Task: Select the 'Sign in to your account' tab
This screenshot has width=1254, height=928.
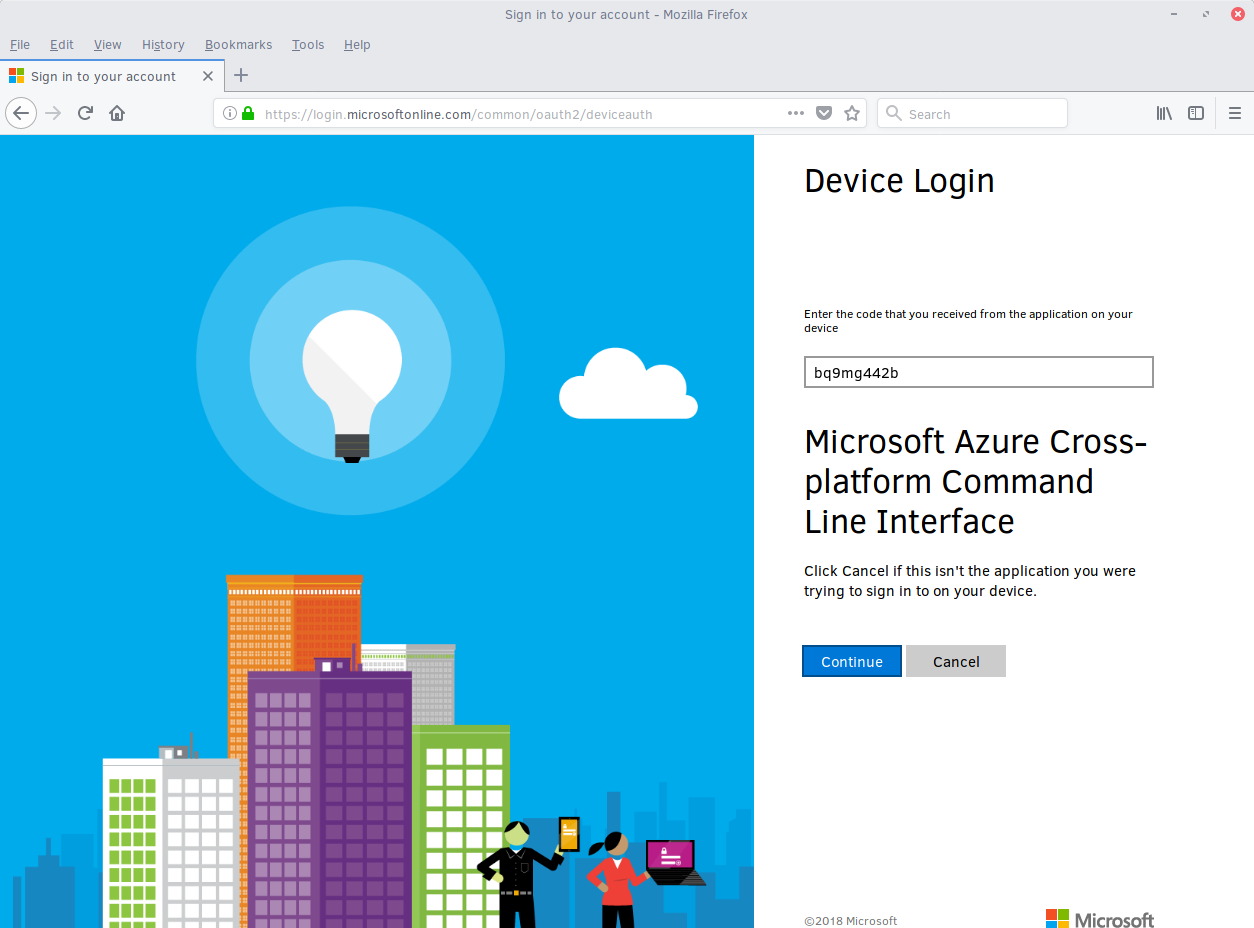Action: click(112, 76)
